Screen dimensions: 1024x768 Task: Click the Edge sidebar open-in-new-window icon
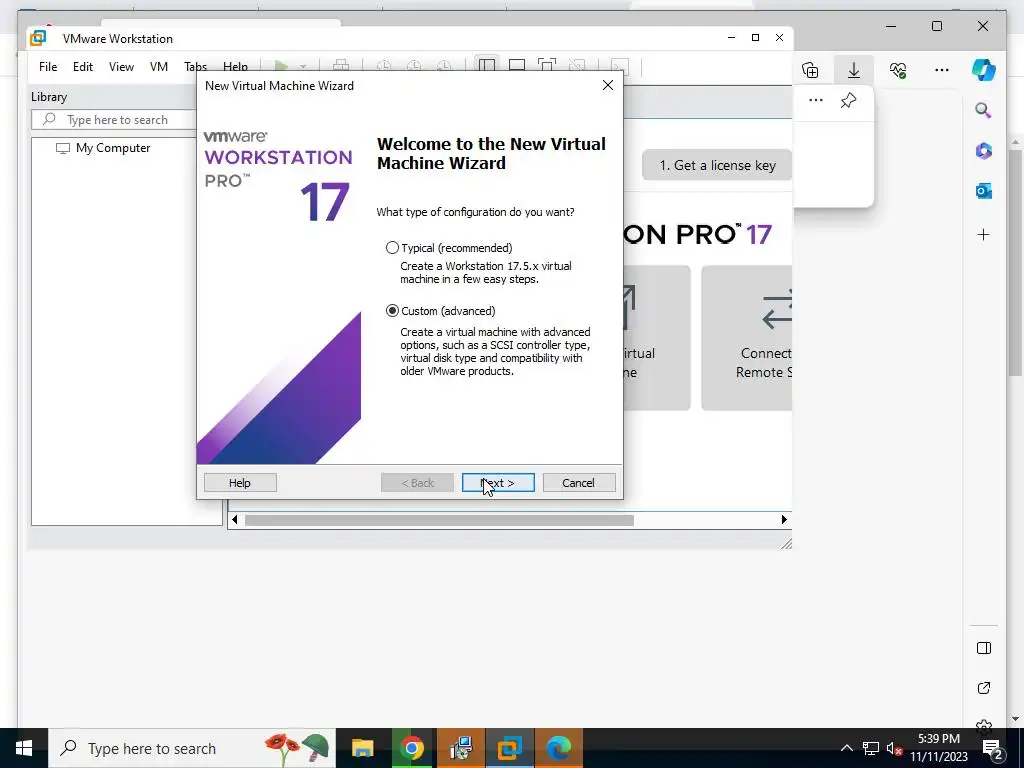[x=984, y=688]
